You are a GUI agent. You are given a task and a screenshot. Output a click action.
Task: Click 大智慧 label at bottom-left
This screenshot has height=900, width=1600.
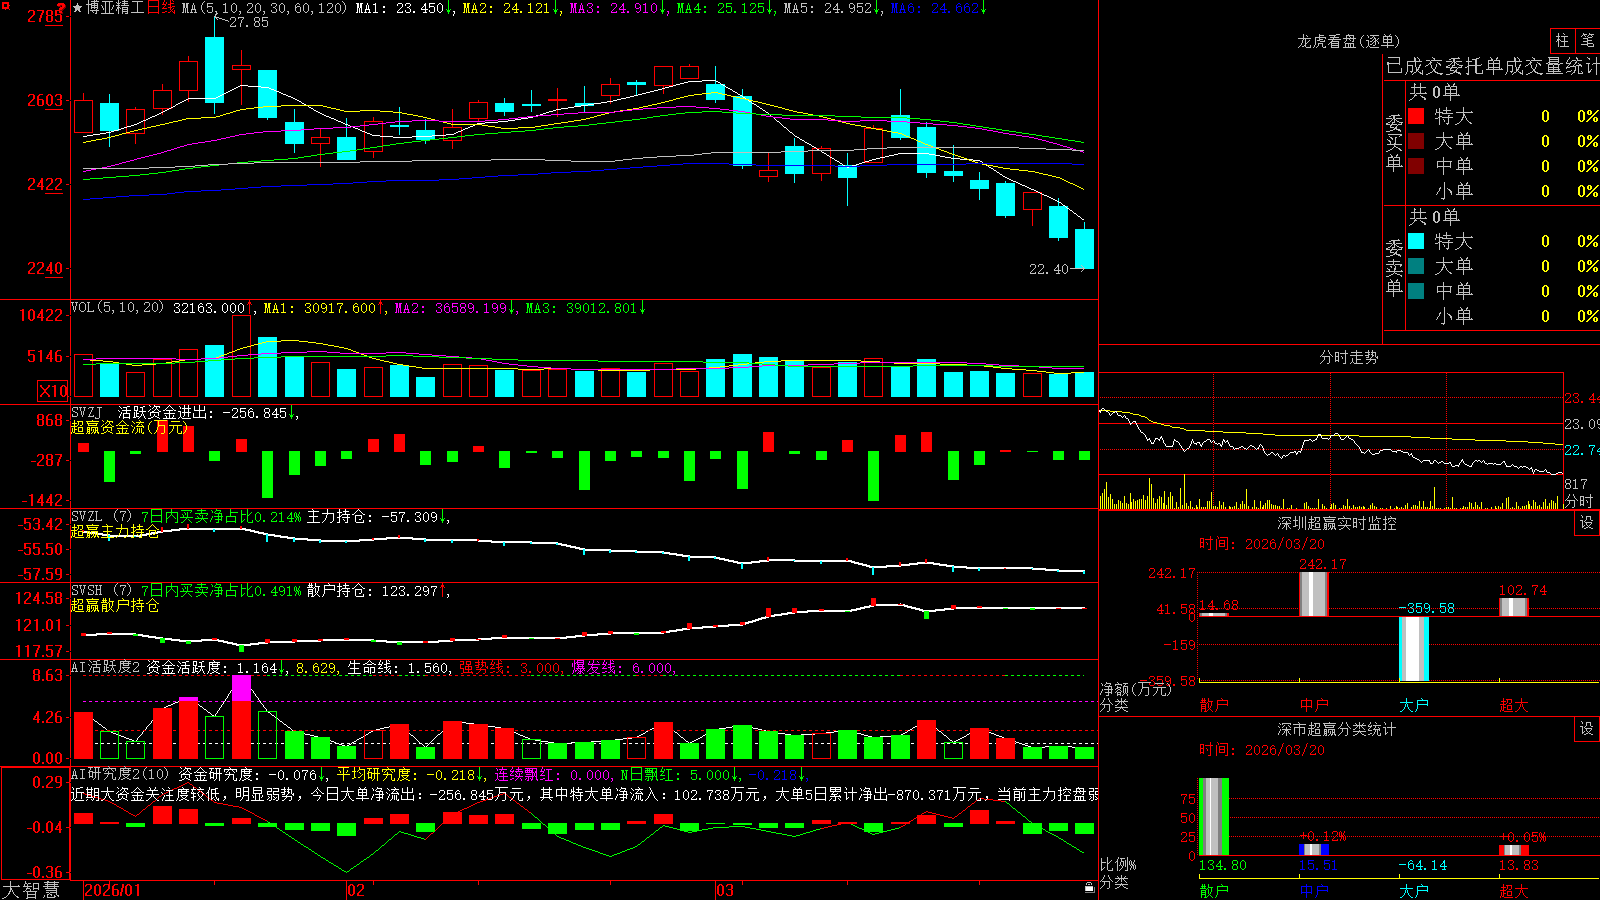(31, 889)
